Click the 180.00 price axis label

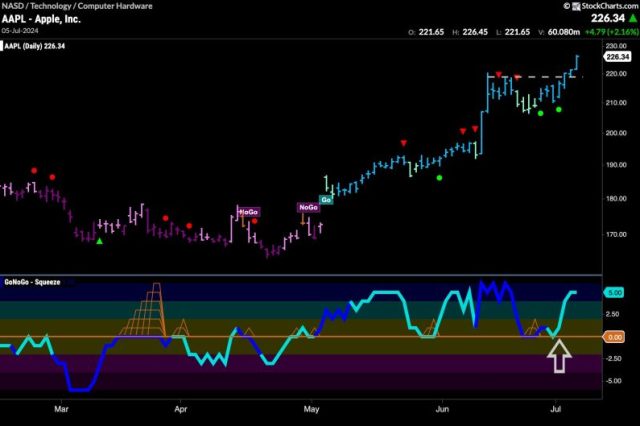(616, 199)
